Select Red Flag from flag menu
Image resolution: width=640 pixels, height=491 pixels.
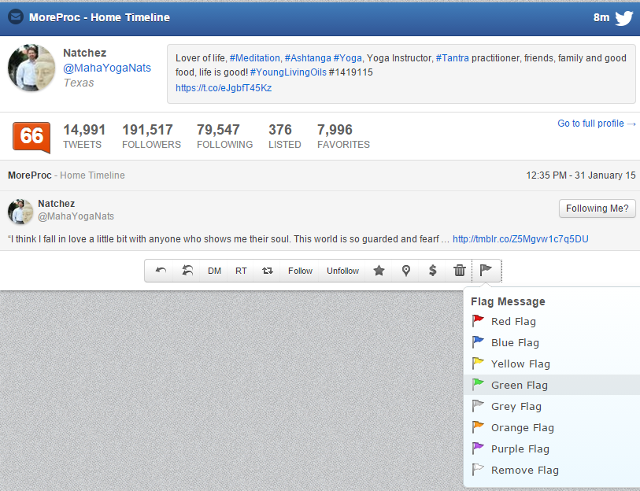(552, 322)
